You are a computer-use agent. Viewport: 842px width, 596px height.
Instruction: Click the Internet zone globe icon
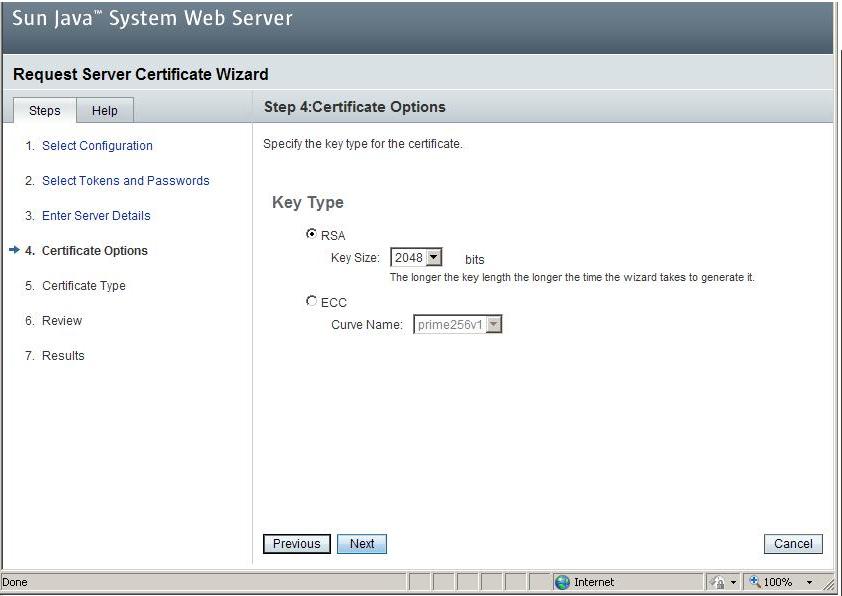point(562,582)
